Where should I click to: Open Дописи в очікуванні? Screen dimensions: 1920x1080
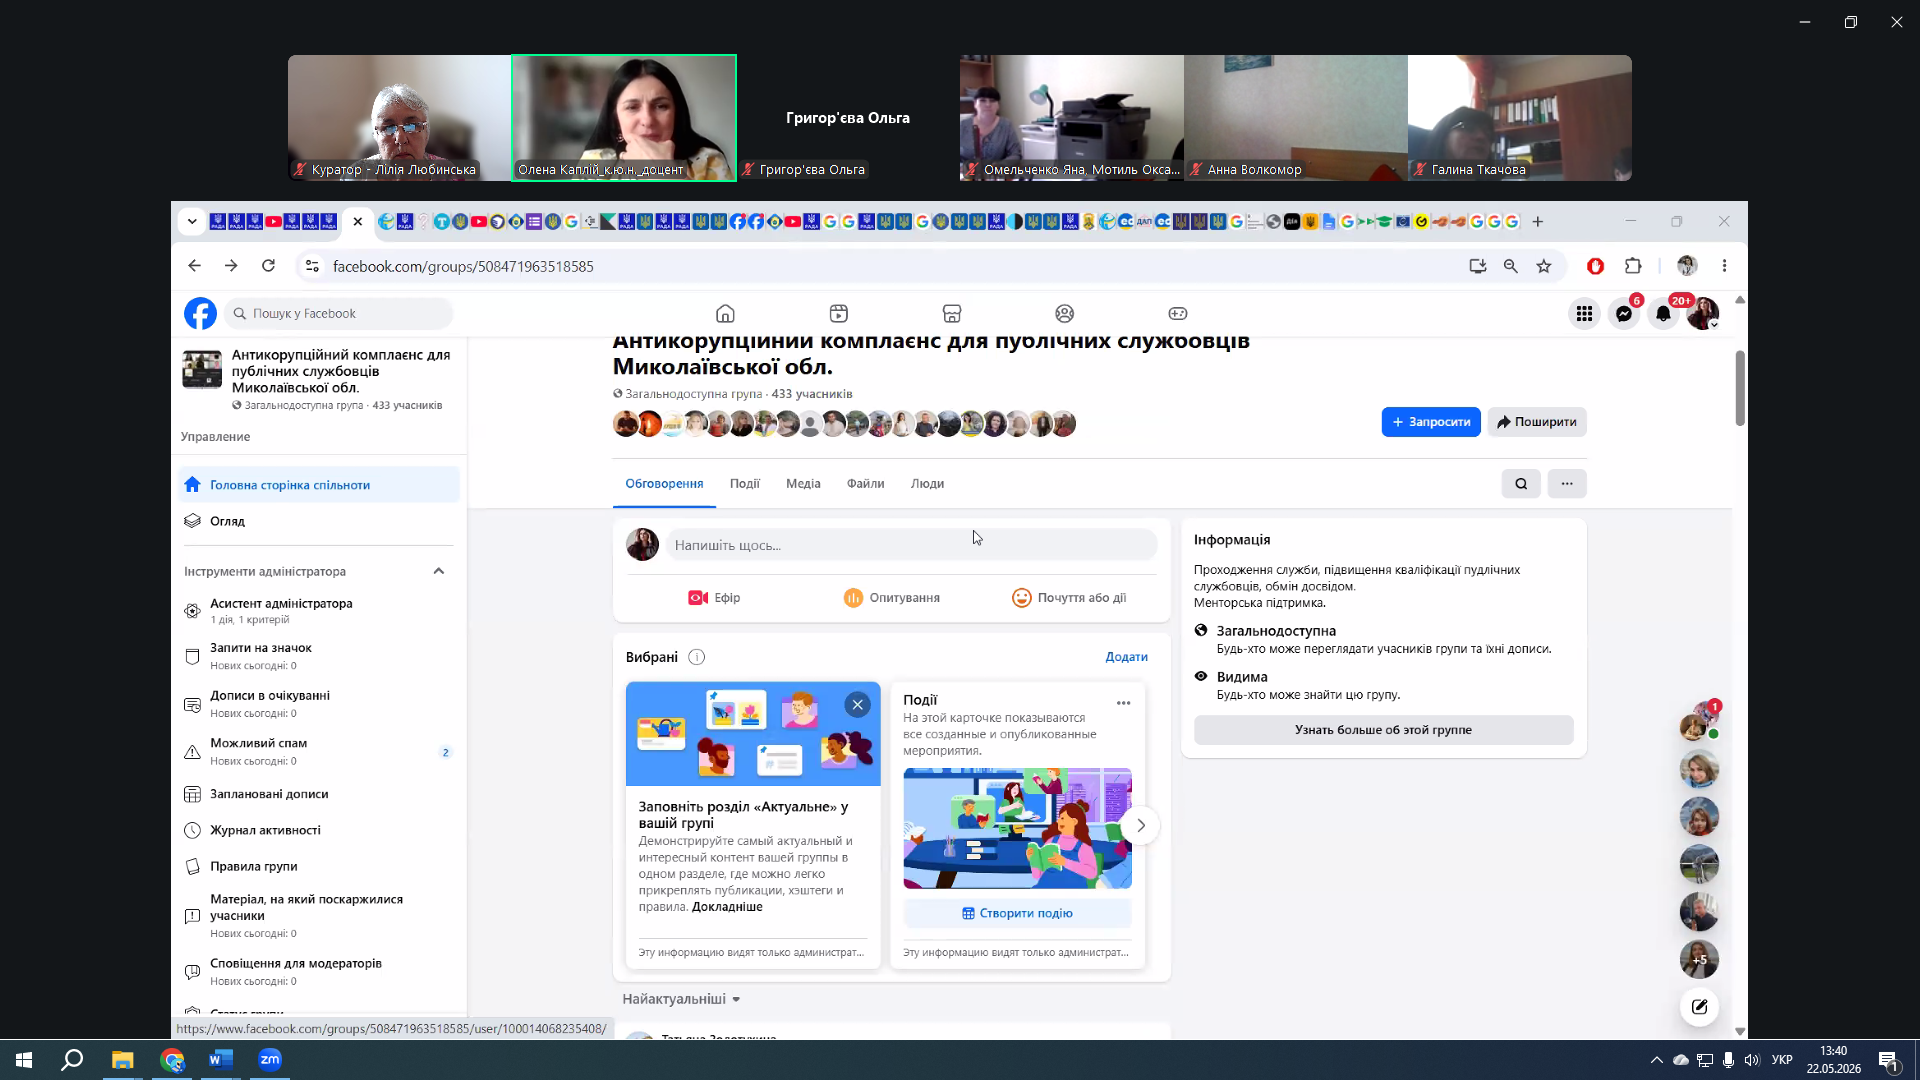(319, 704)
